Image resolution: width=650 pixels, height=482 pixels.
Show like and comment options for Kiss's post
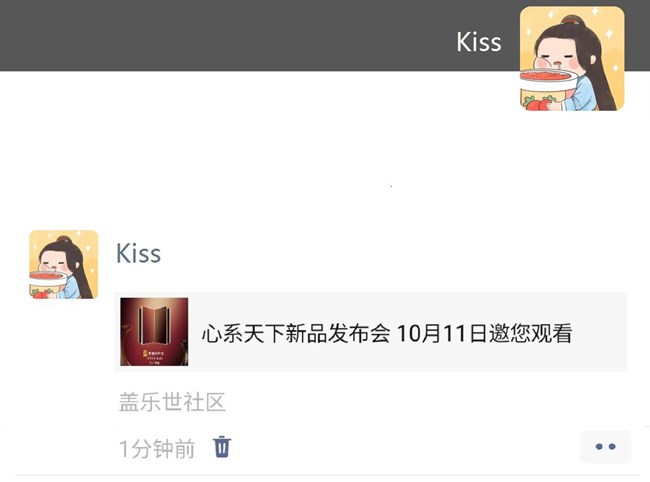click(x=605, y=446)
